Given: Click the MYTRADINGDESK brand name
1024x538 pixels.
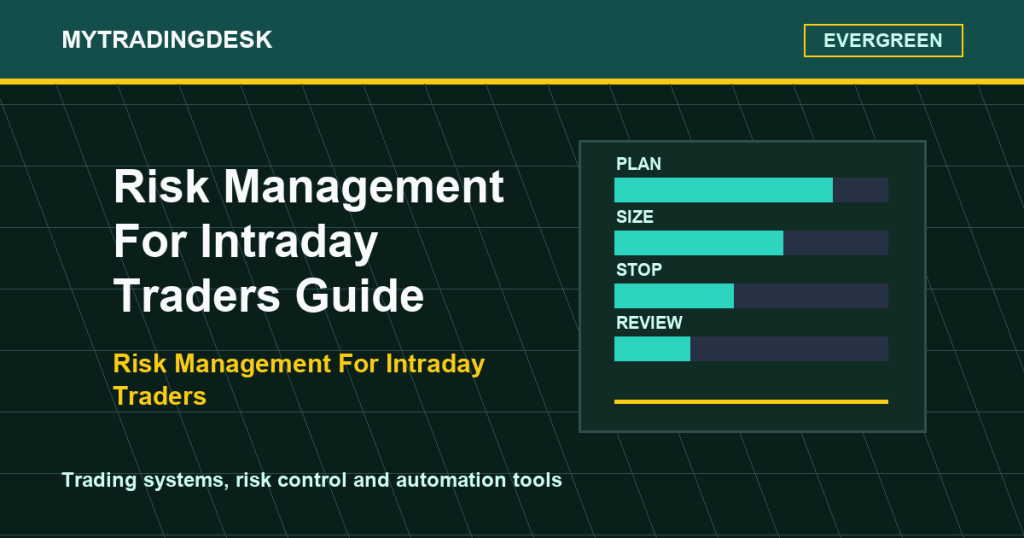Looking at the screenshot, I should 167,40.
